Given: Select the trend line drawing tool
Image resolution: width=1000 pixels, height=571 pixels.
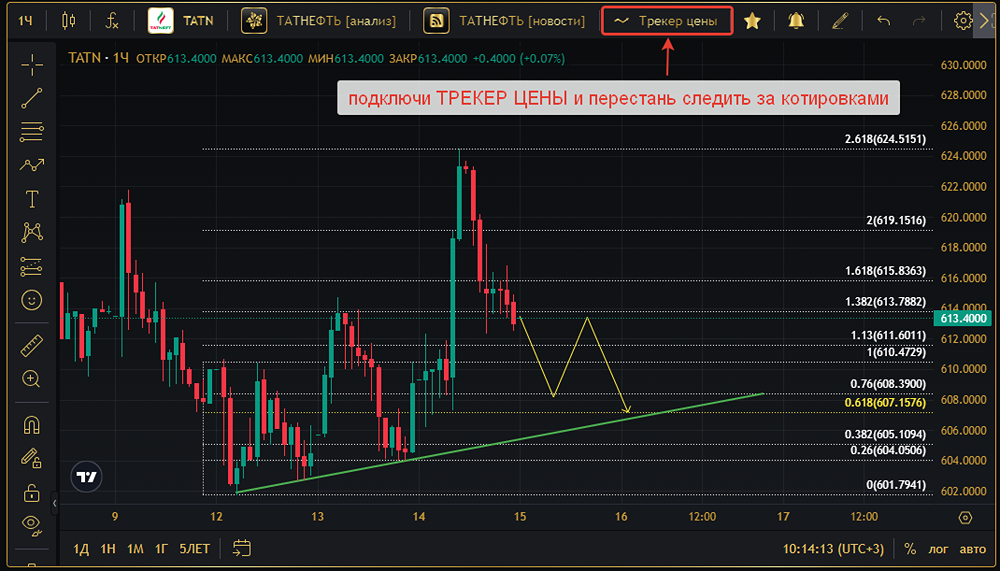Looking at the screenshot, I should [31, 98].
